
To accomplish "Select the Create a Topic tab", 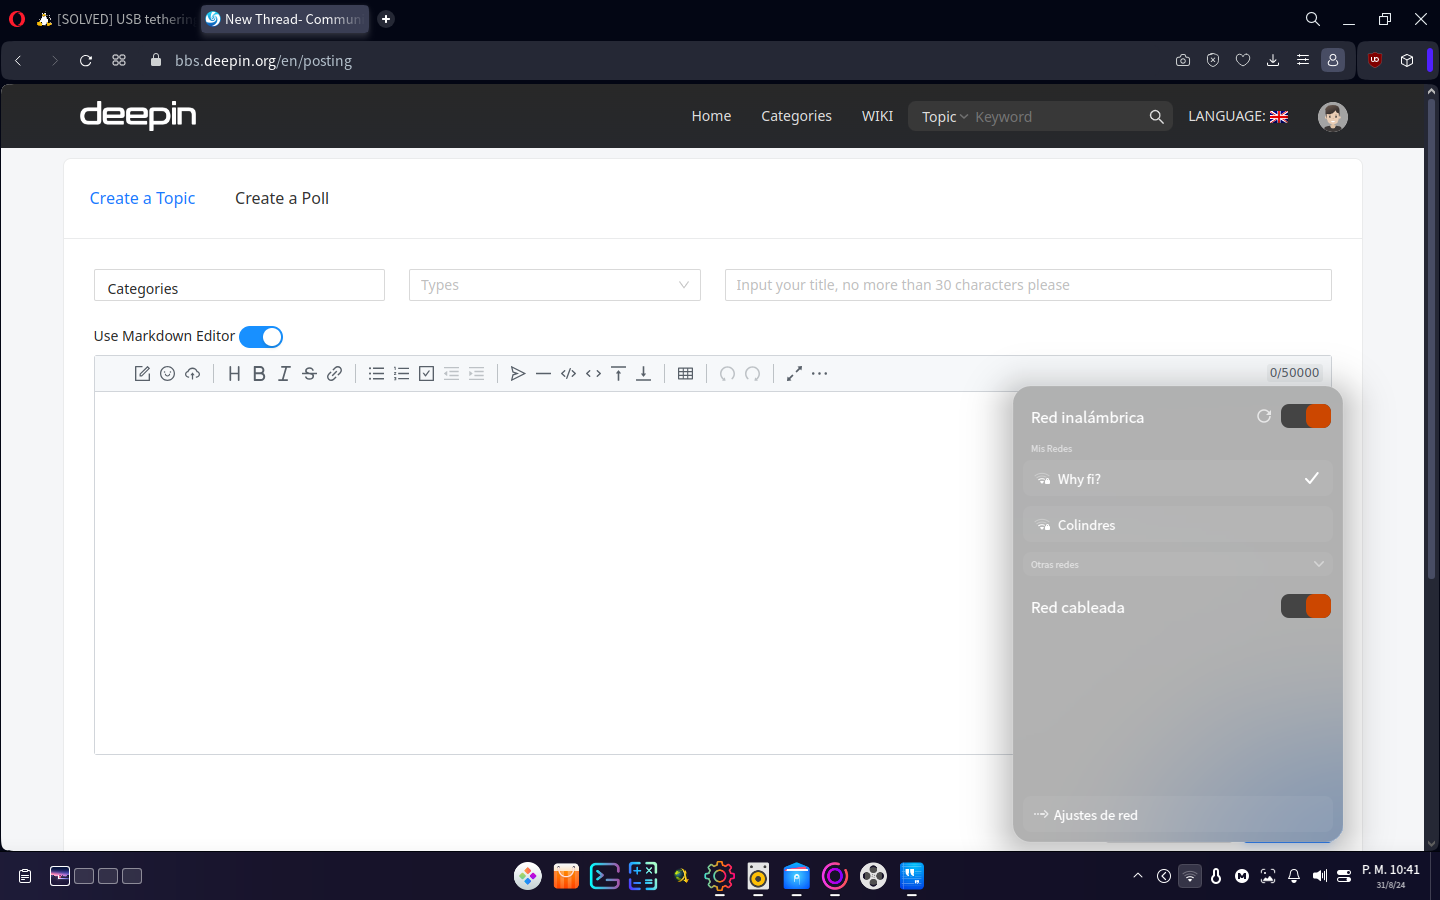I will click(x=143, y=198).
